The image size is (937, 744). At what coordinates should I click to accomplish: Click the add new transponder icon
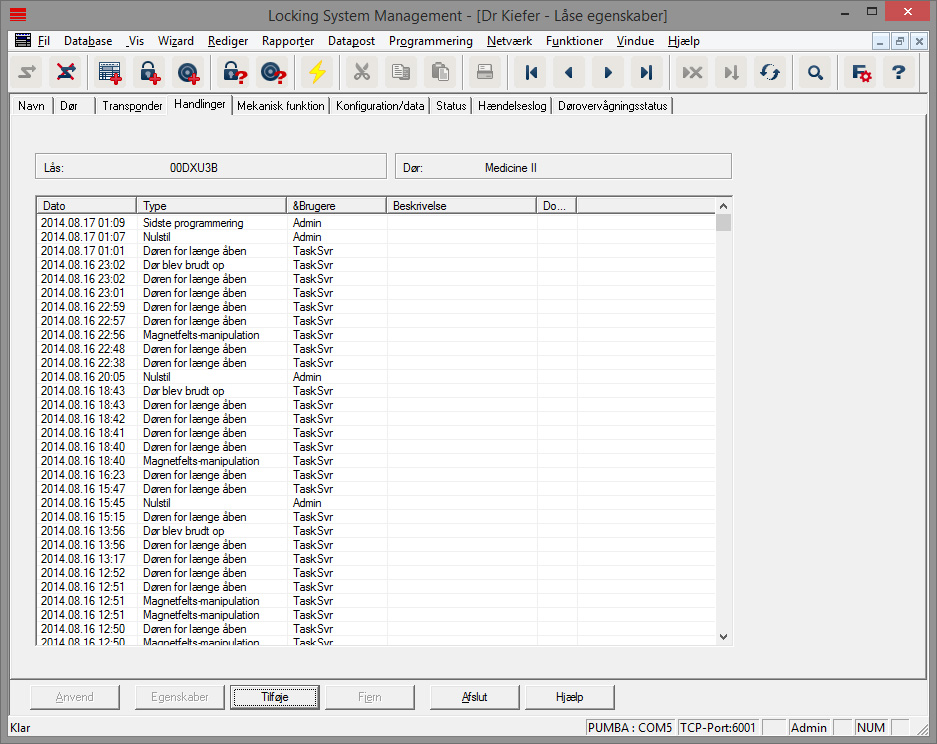point(188,72)
